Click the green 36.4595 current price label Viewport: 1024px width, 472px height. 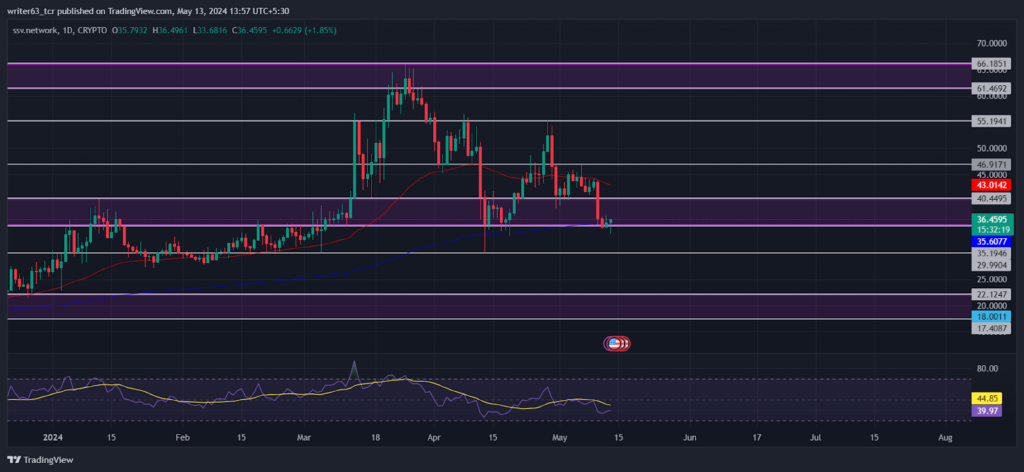click(x=993, y=219)
